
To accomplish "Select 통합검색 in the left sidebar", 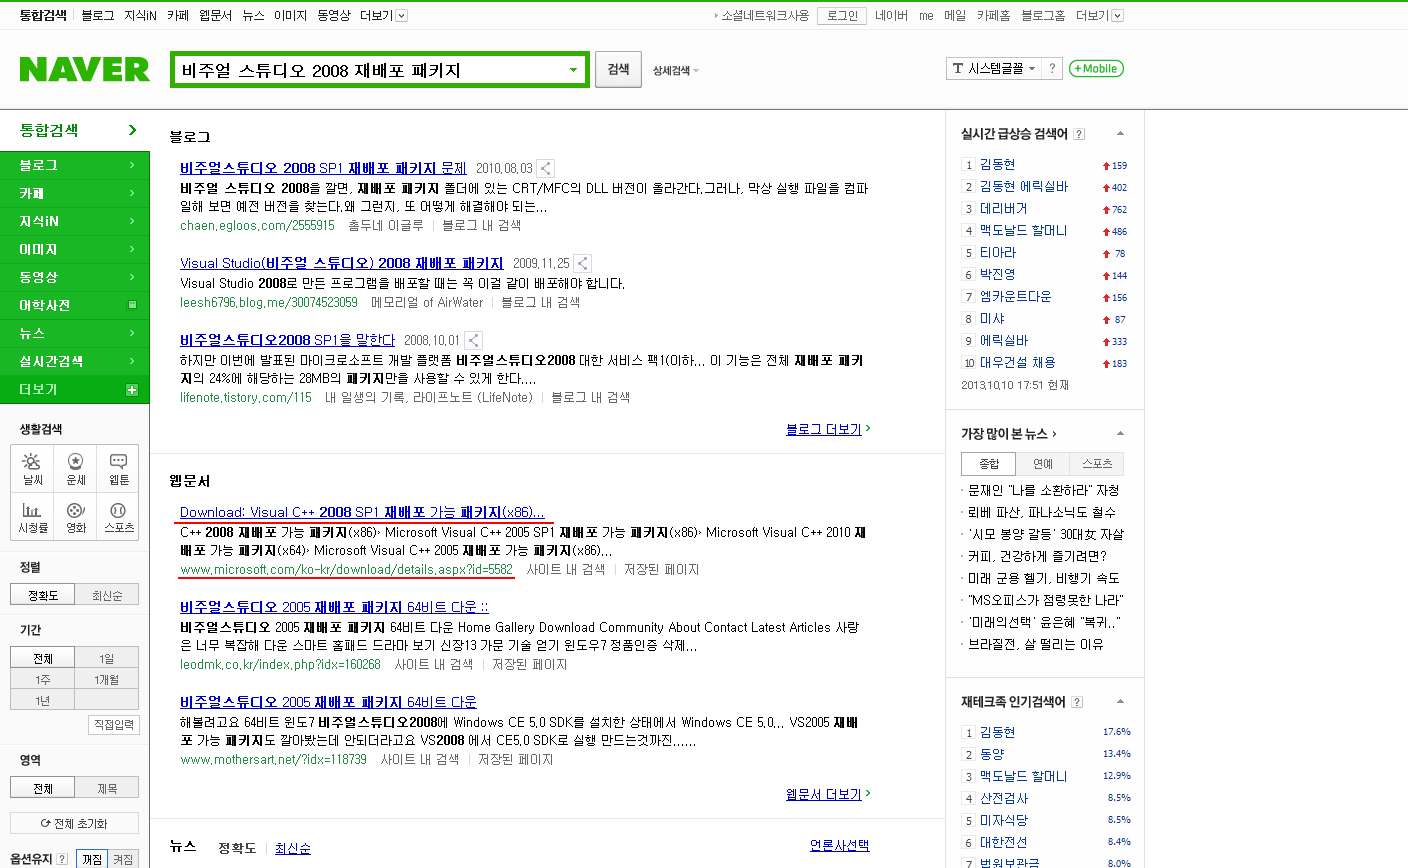I will 75,131.
